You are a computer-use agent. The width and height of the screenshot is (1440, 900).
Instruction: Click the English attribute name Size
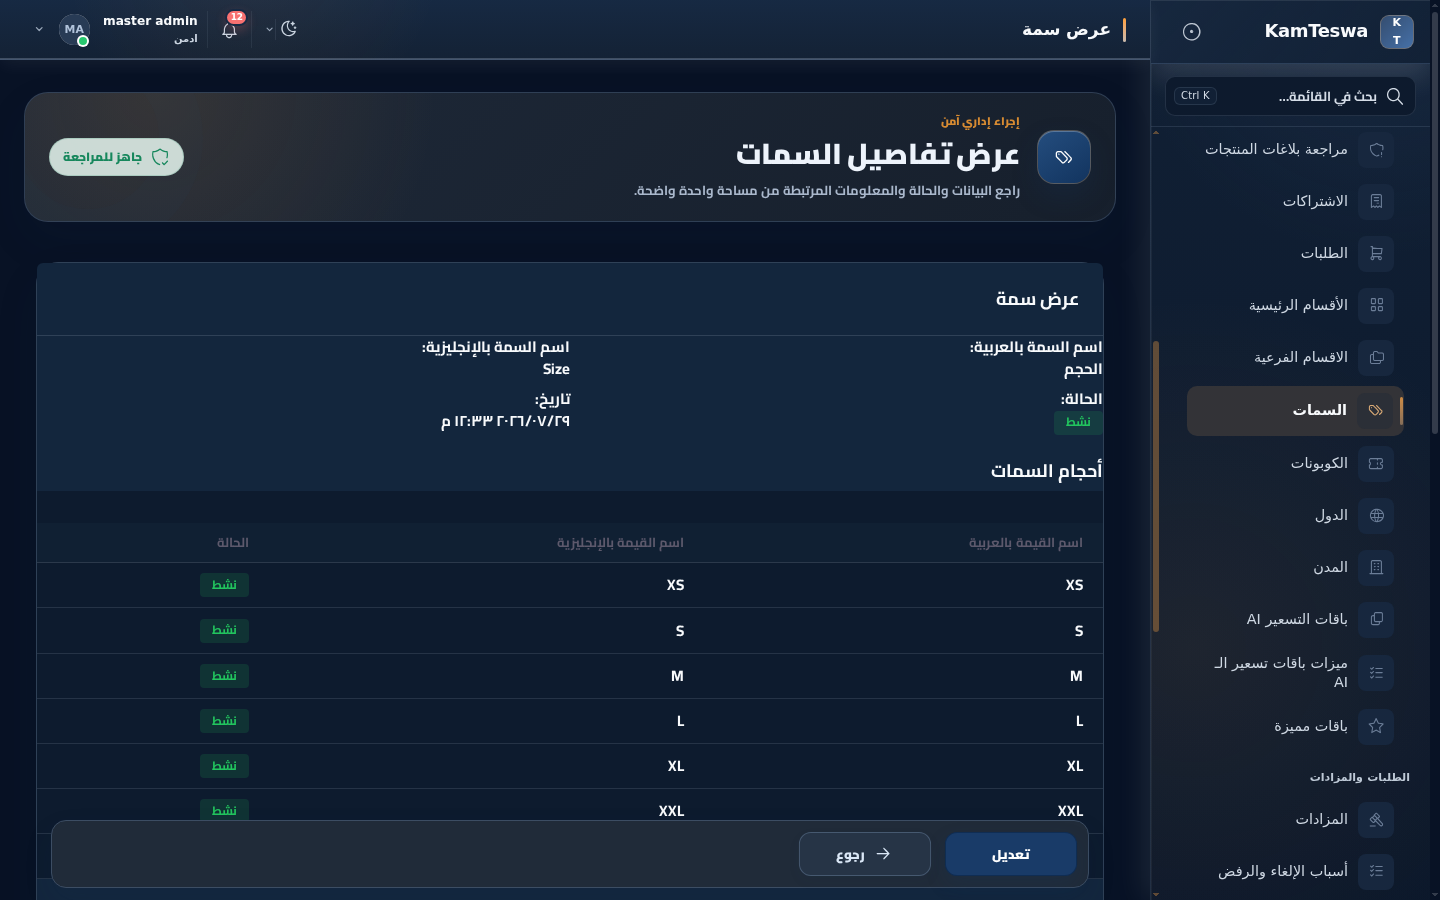pos(556,369)
